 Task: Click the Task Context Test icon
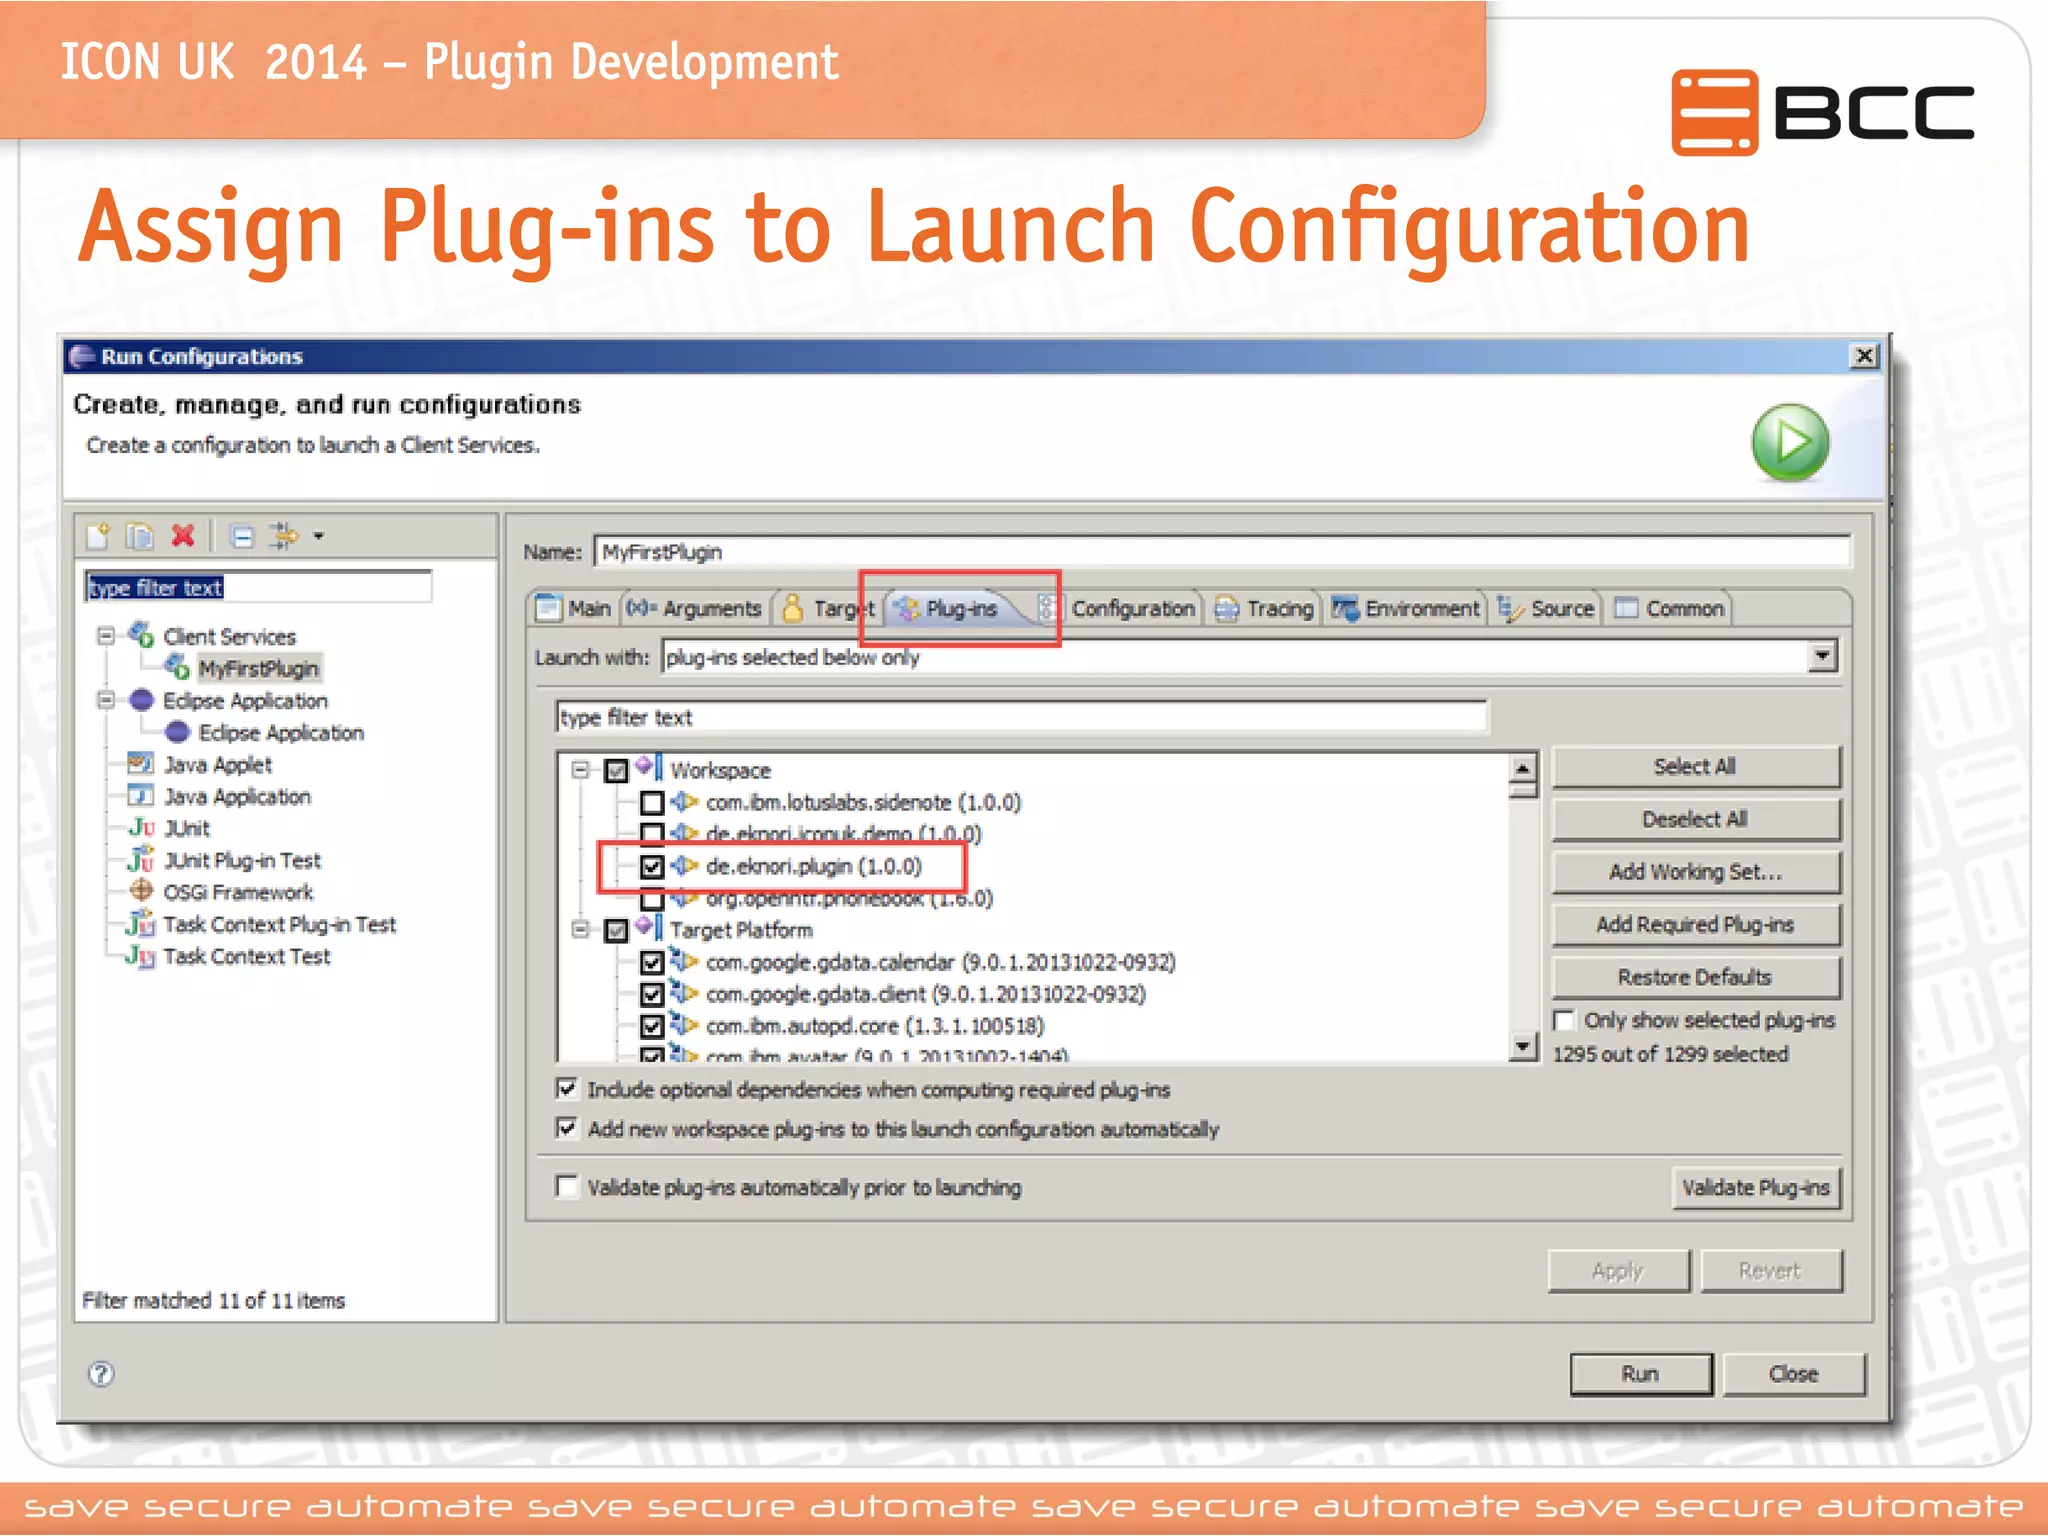141,956
